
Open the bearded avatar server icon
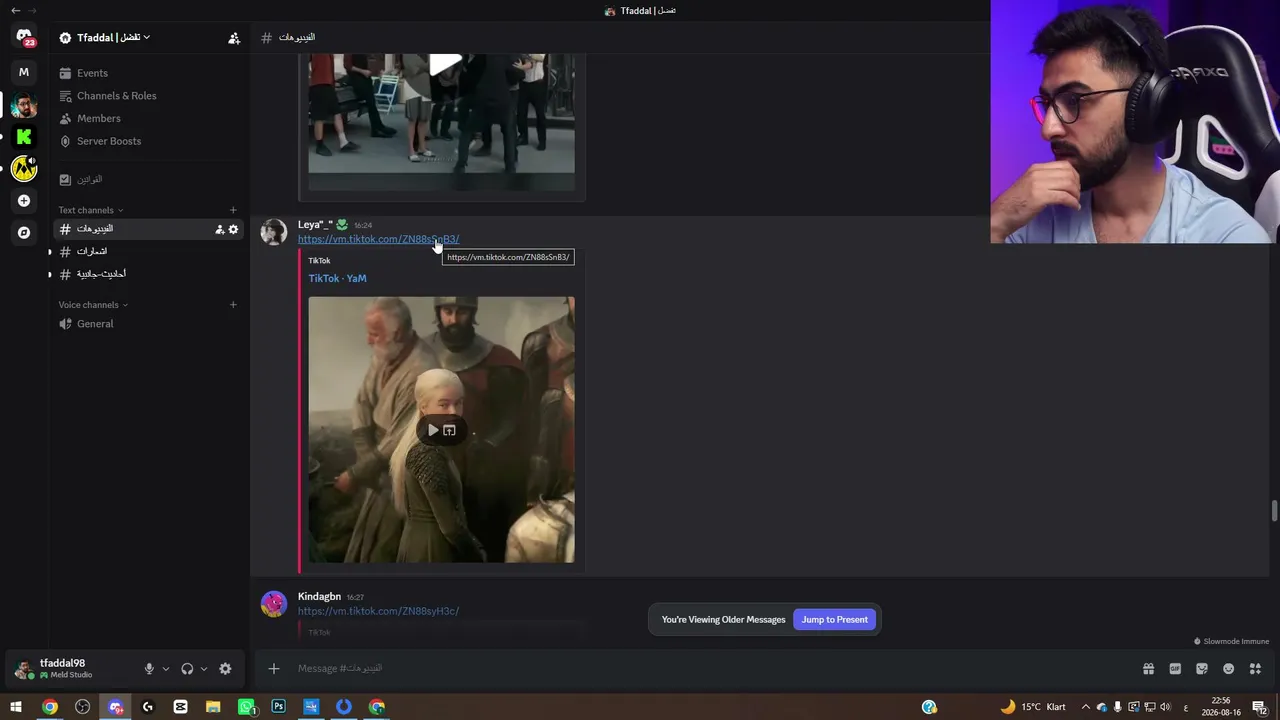tap(24, 105)
